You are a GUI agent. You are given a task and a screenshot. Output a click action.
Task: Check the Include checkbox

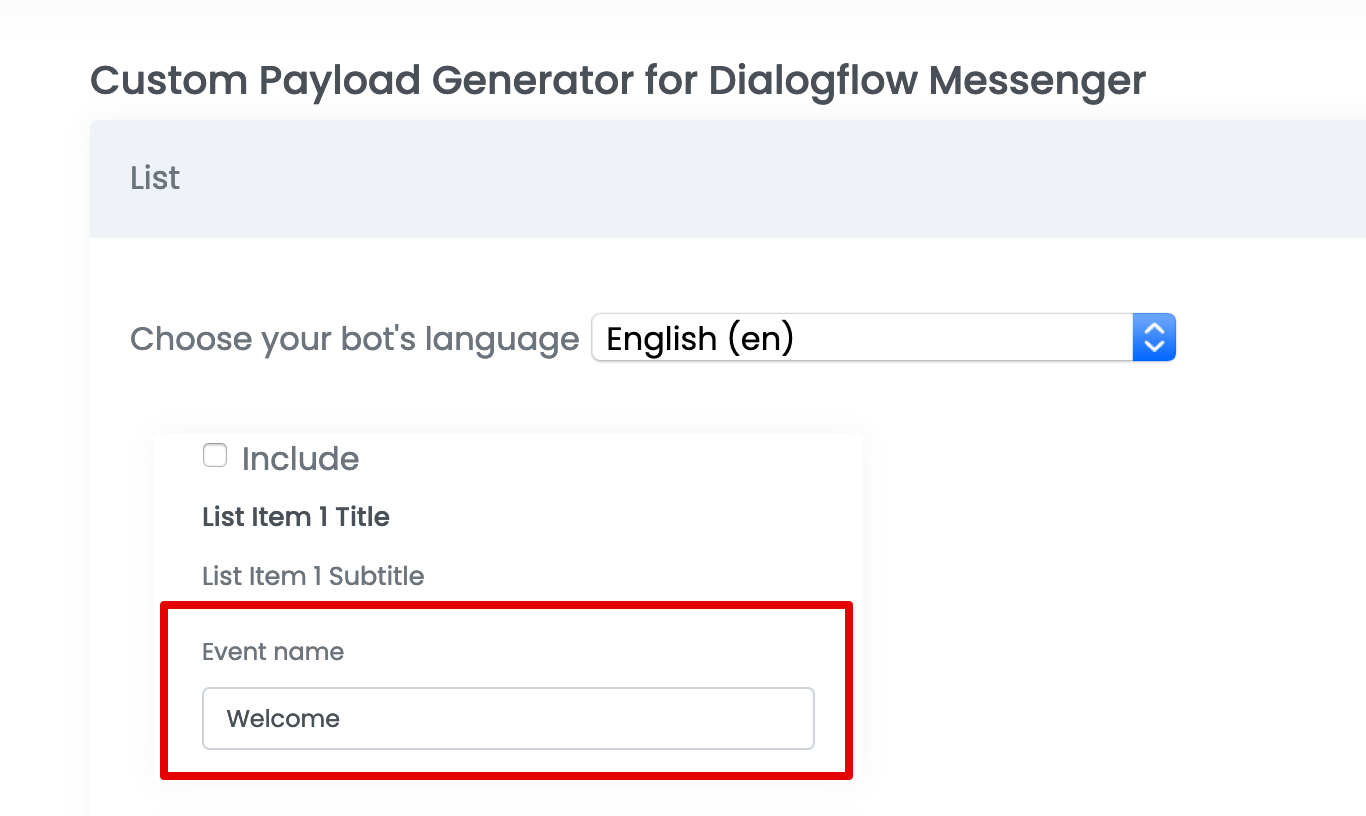coord(215,456)
